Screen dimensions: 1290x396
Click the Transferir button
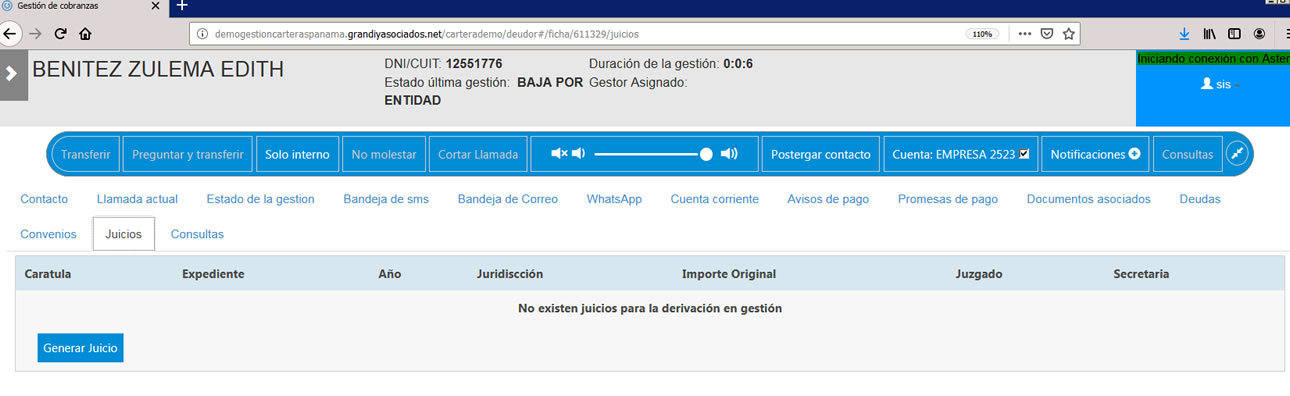pos(85,155)
